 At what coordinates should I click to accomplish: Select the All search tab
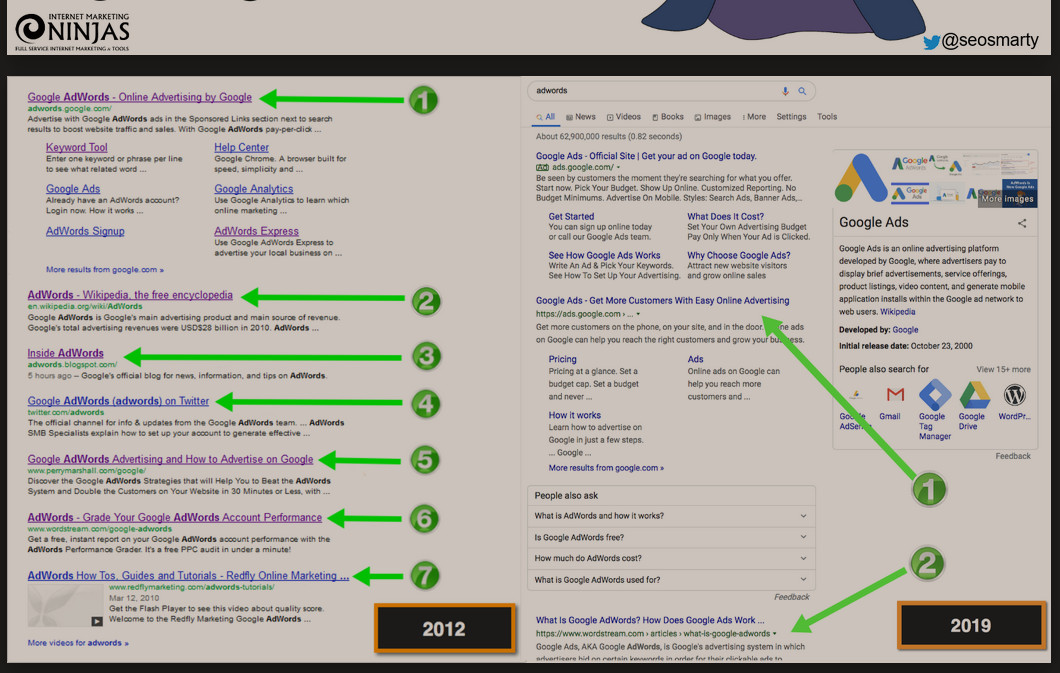point(546,117)
